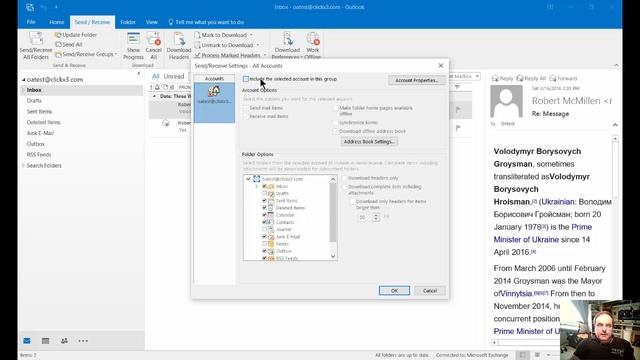Image resolution: width=640 pixels, height=360 pixels.
Task: Switch to the Folder tab
Action: click(128, 22)
